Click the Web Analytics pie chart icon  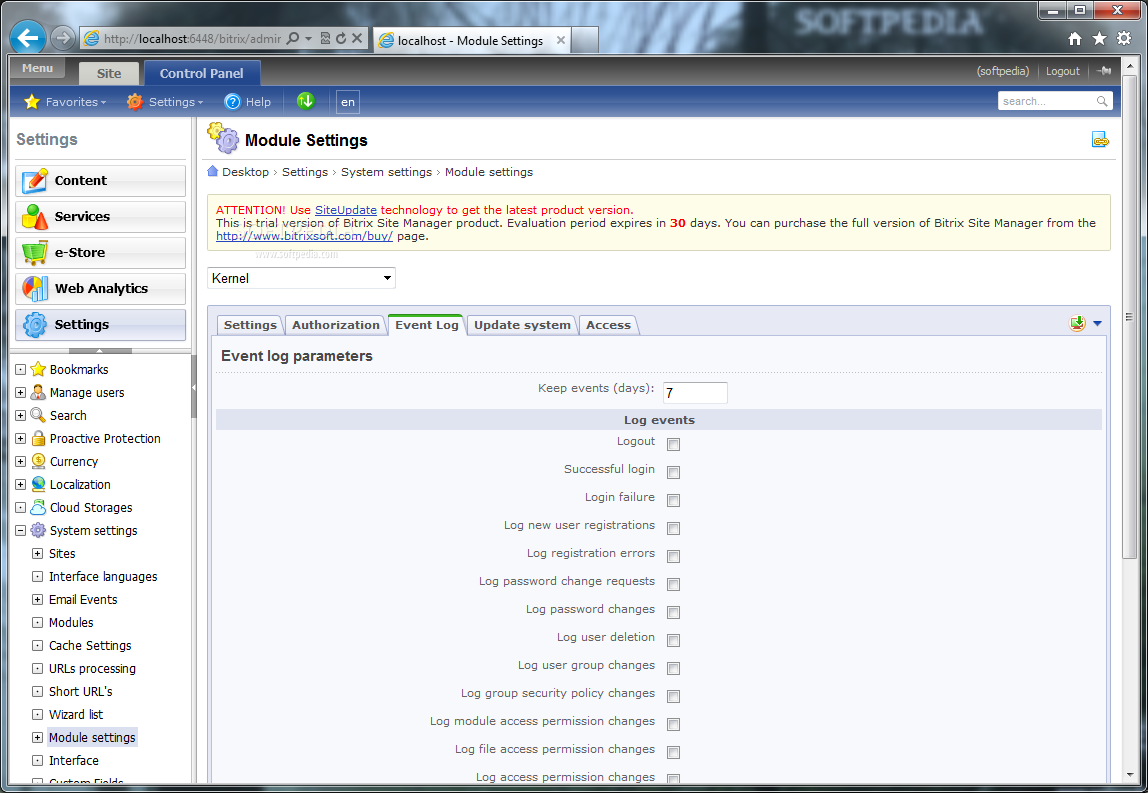pyautogui.click(x=34, y=288)
